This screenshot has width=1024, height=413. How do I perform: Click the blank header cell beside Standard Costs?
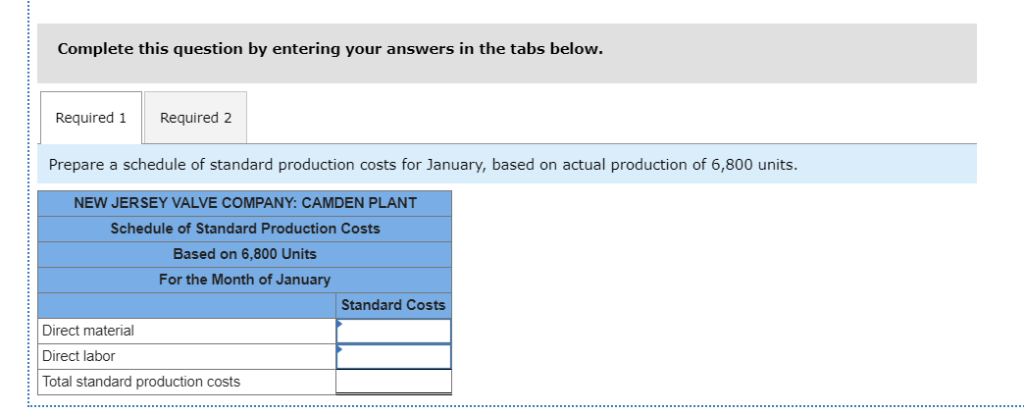pos(187,305)
